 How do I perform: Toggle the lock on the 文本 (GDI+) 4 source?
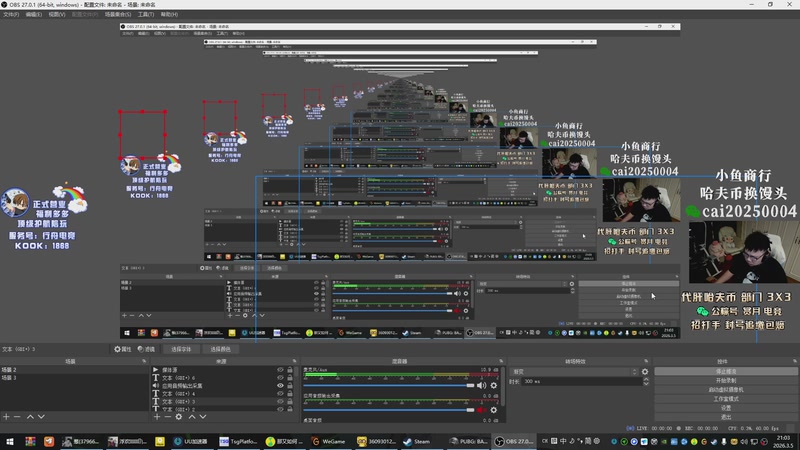[x=290, y=393]
